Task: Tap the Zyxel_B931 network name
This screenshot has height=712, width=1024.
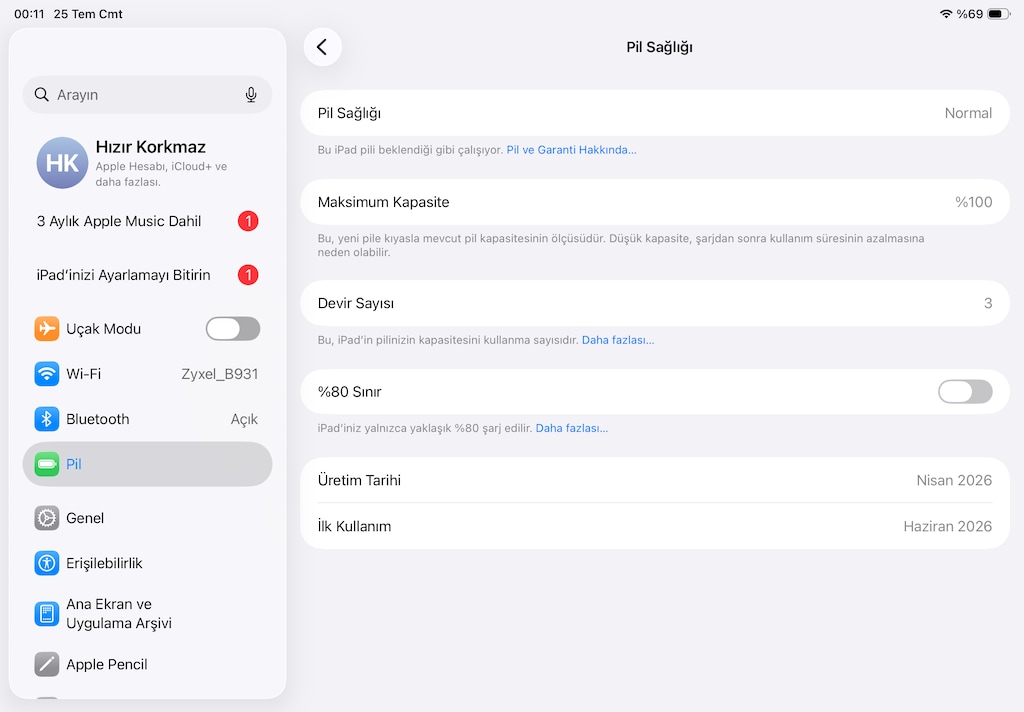Action: (219, 374)
